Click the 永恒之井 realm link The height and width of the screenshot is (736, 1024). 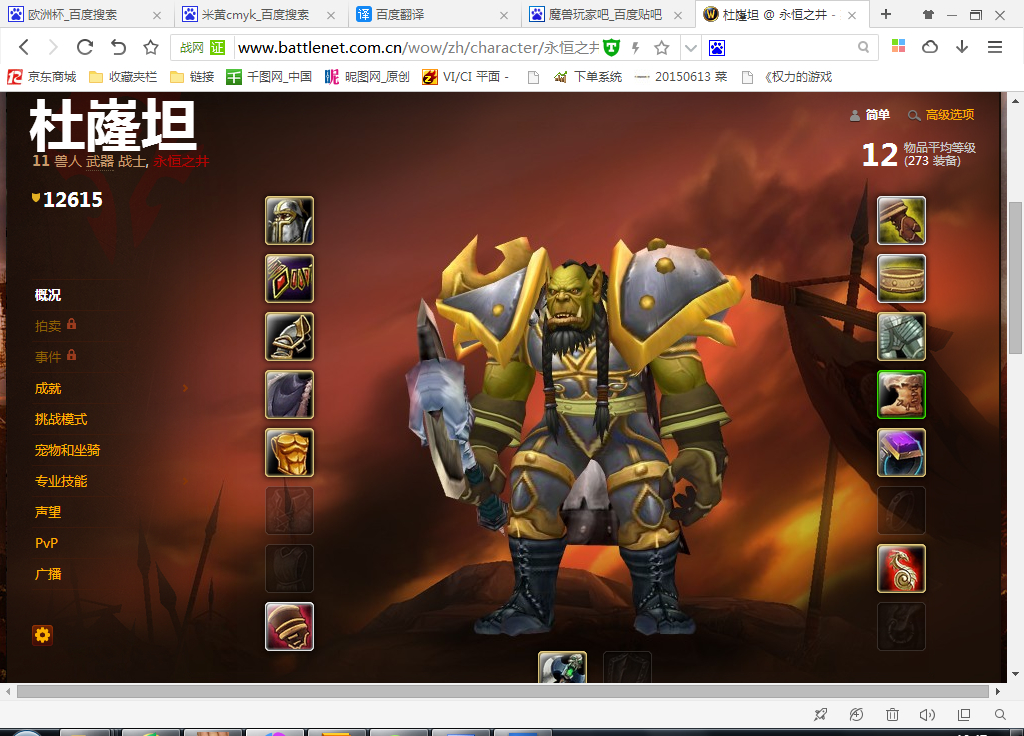[x=182, y=161]
